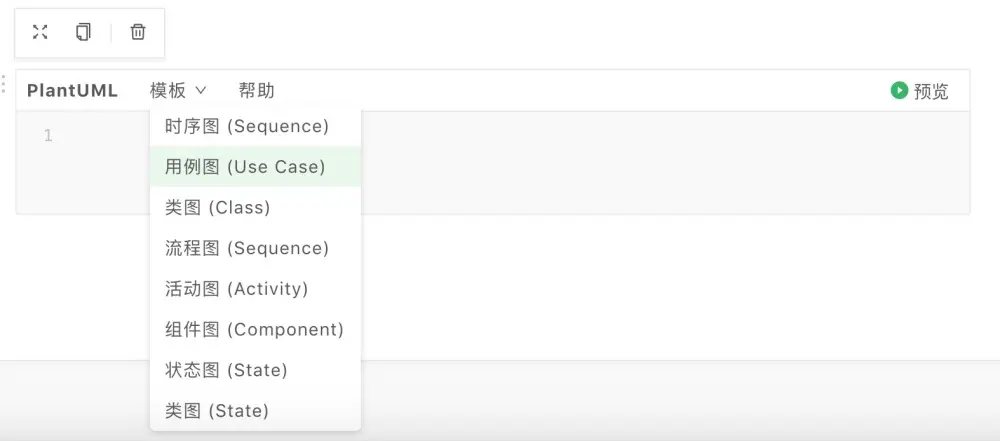Click the green play icon beside 预览
Screen dimensions: 1000x441
click(x=899, y=90)
